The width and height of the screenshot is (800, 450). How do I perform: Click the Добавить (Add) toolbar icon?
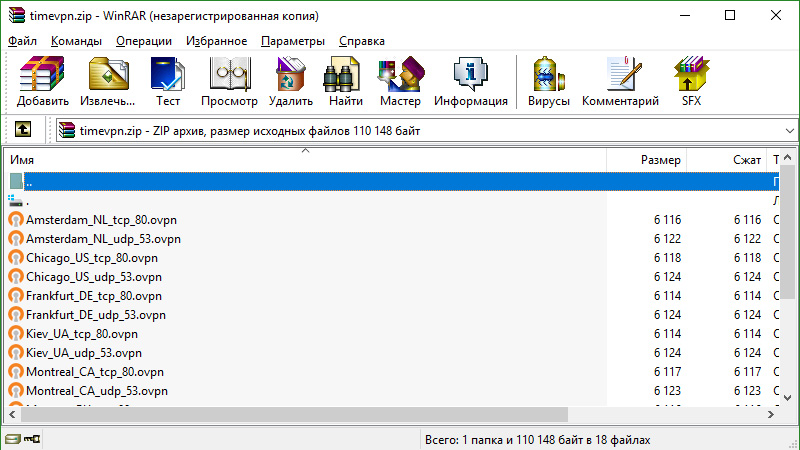coord(43,81)
